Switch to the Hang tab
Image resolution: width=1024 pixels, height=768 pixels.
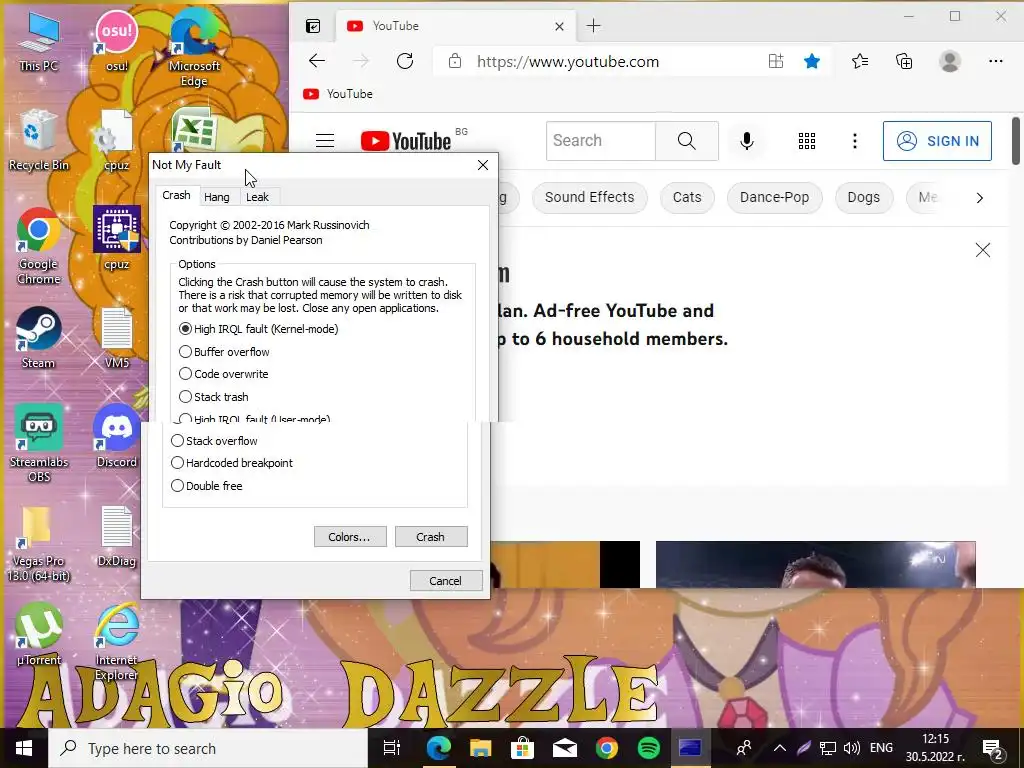216,197
